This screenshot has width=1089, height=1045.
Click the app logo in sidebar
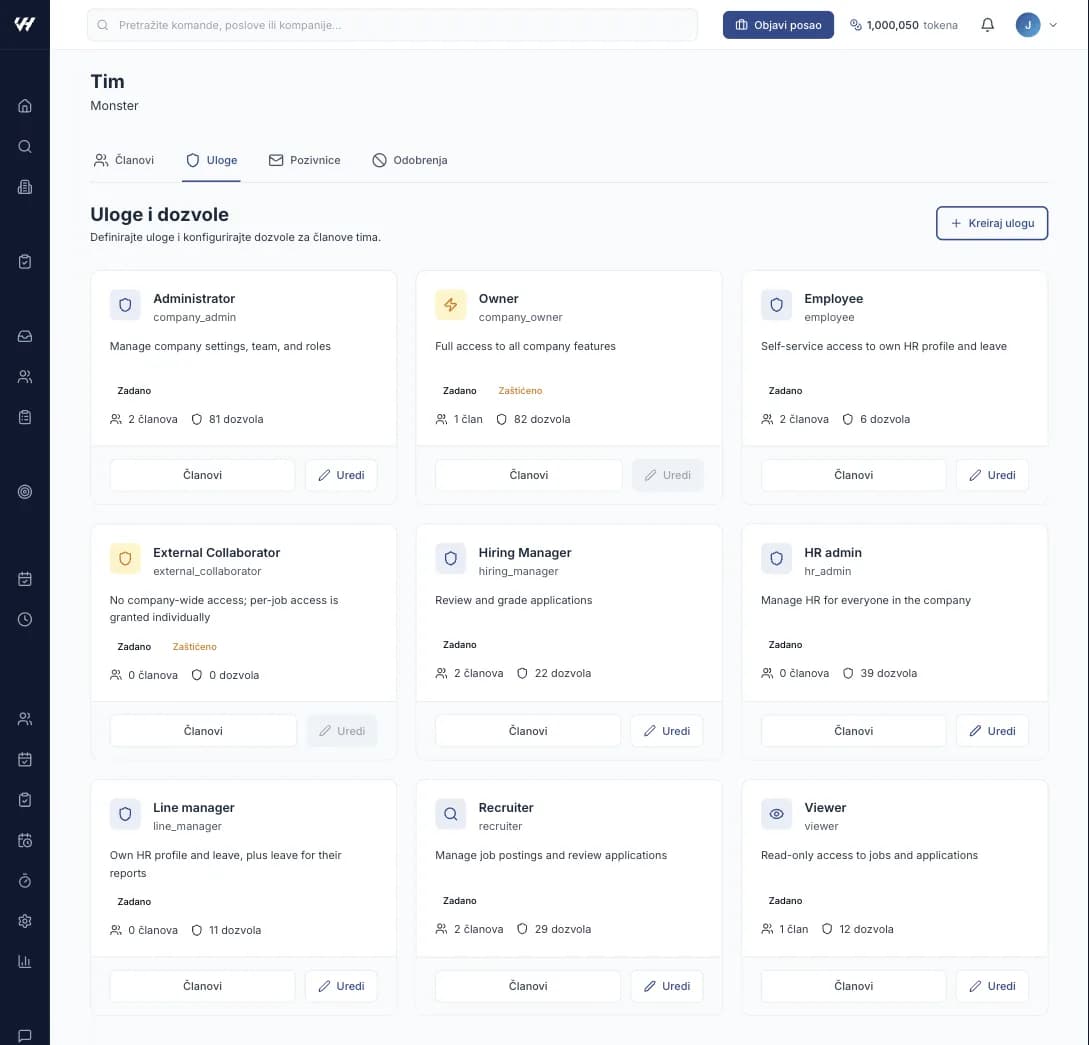(x=24, y=24)
